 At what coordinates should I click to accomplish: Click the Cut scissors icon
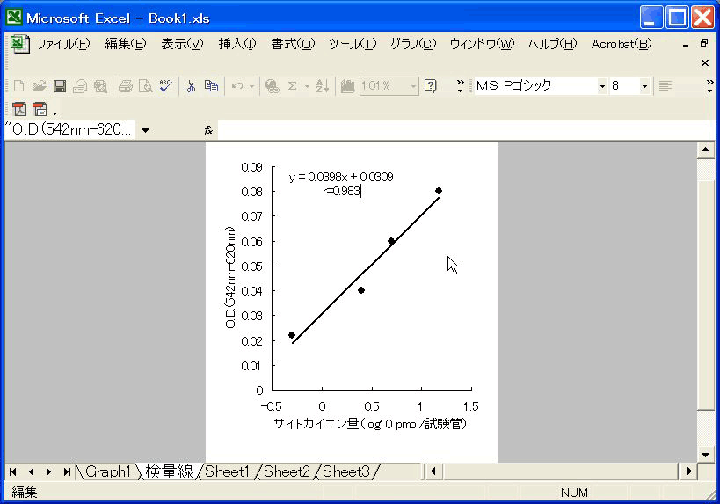[x=190, y=87]
